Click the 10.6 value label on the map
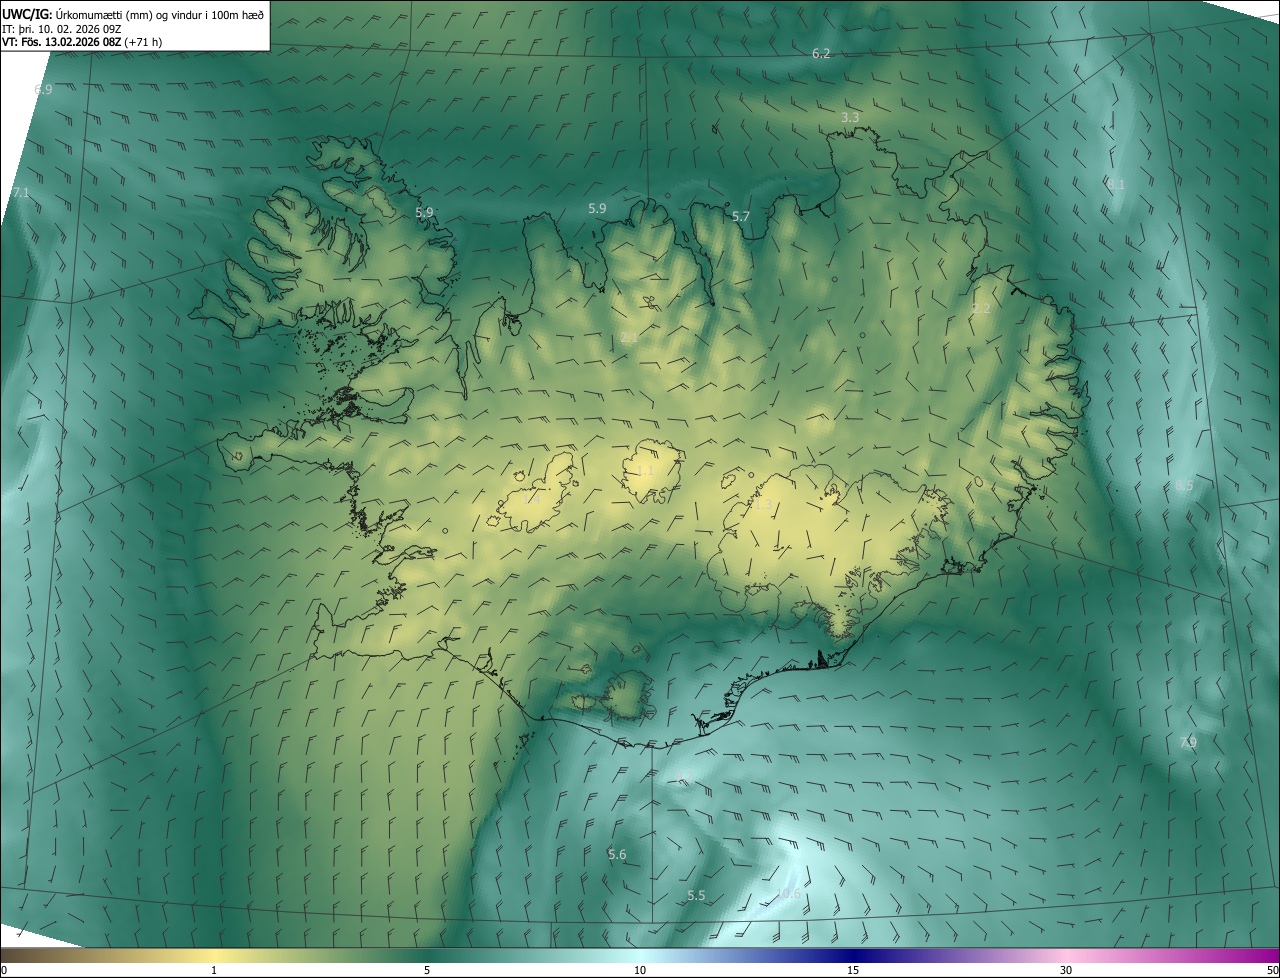This screenshot has width=1280, height=978. (788, 894)
